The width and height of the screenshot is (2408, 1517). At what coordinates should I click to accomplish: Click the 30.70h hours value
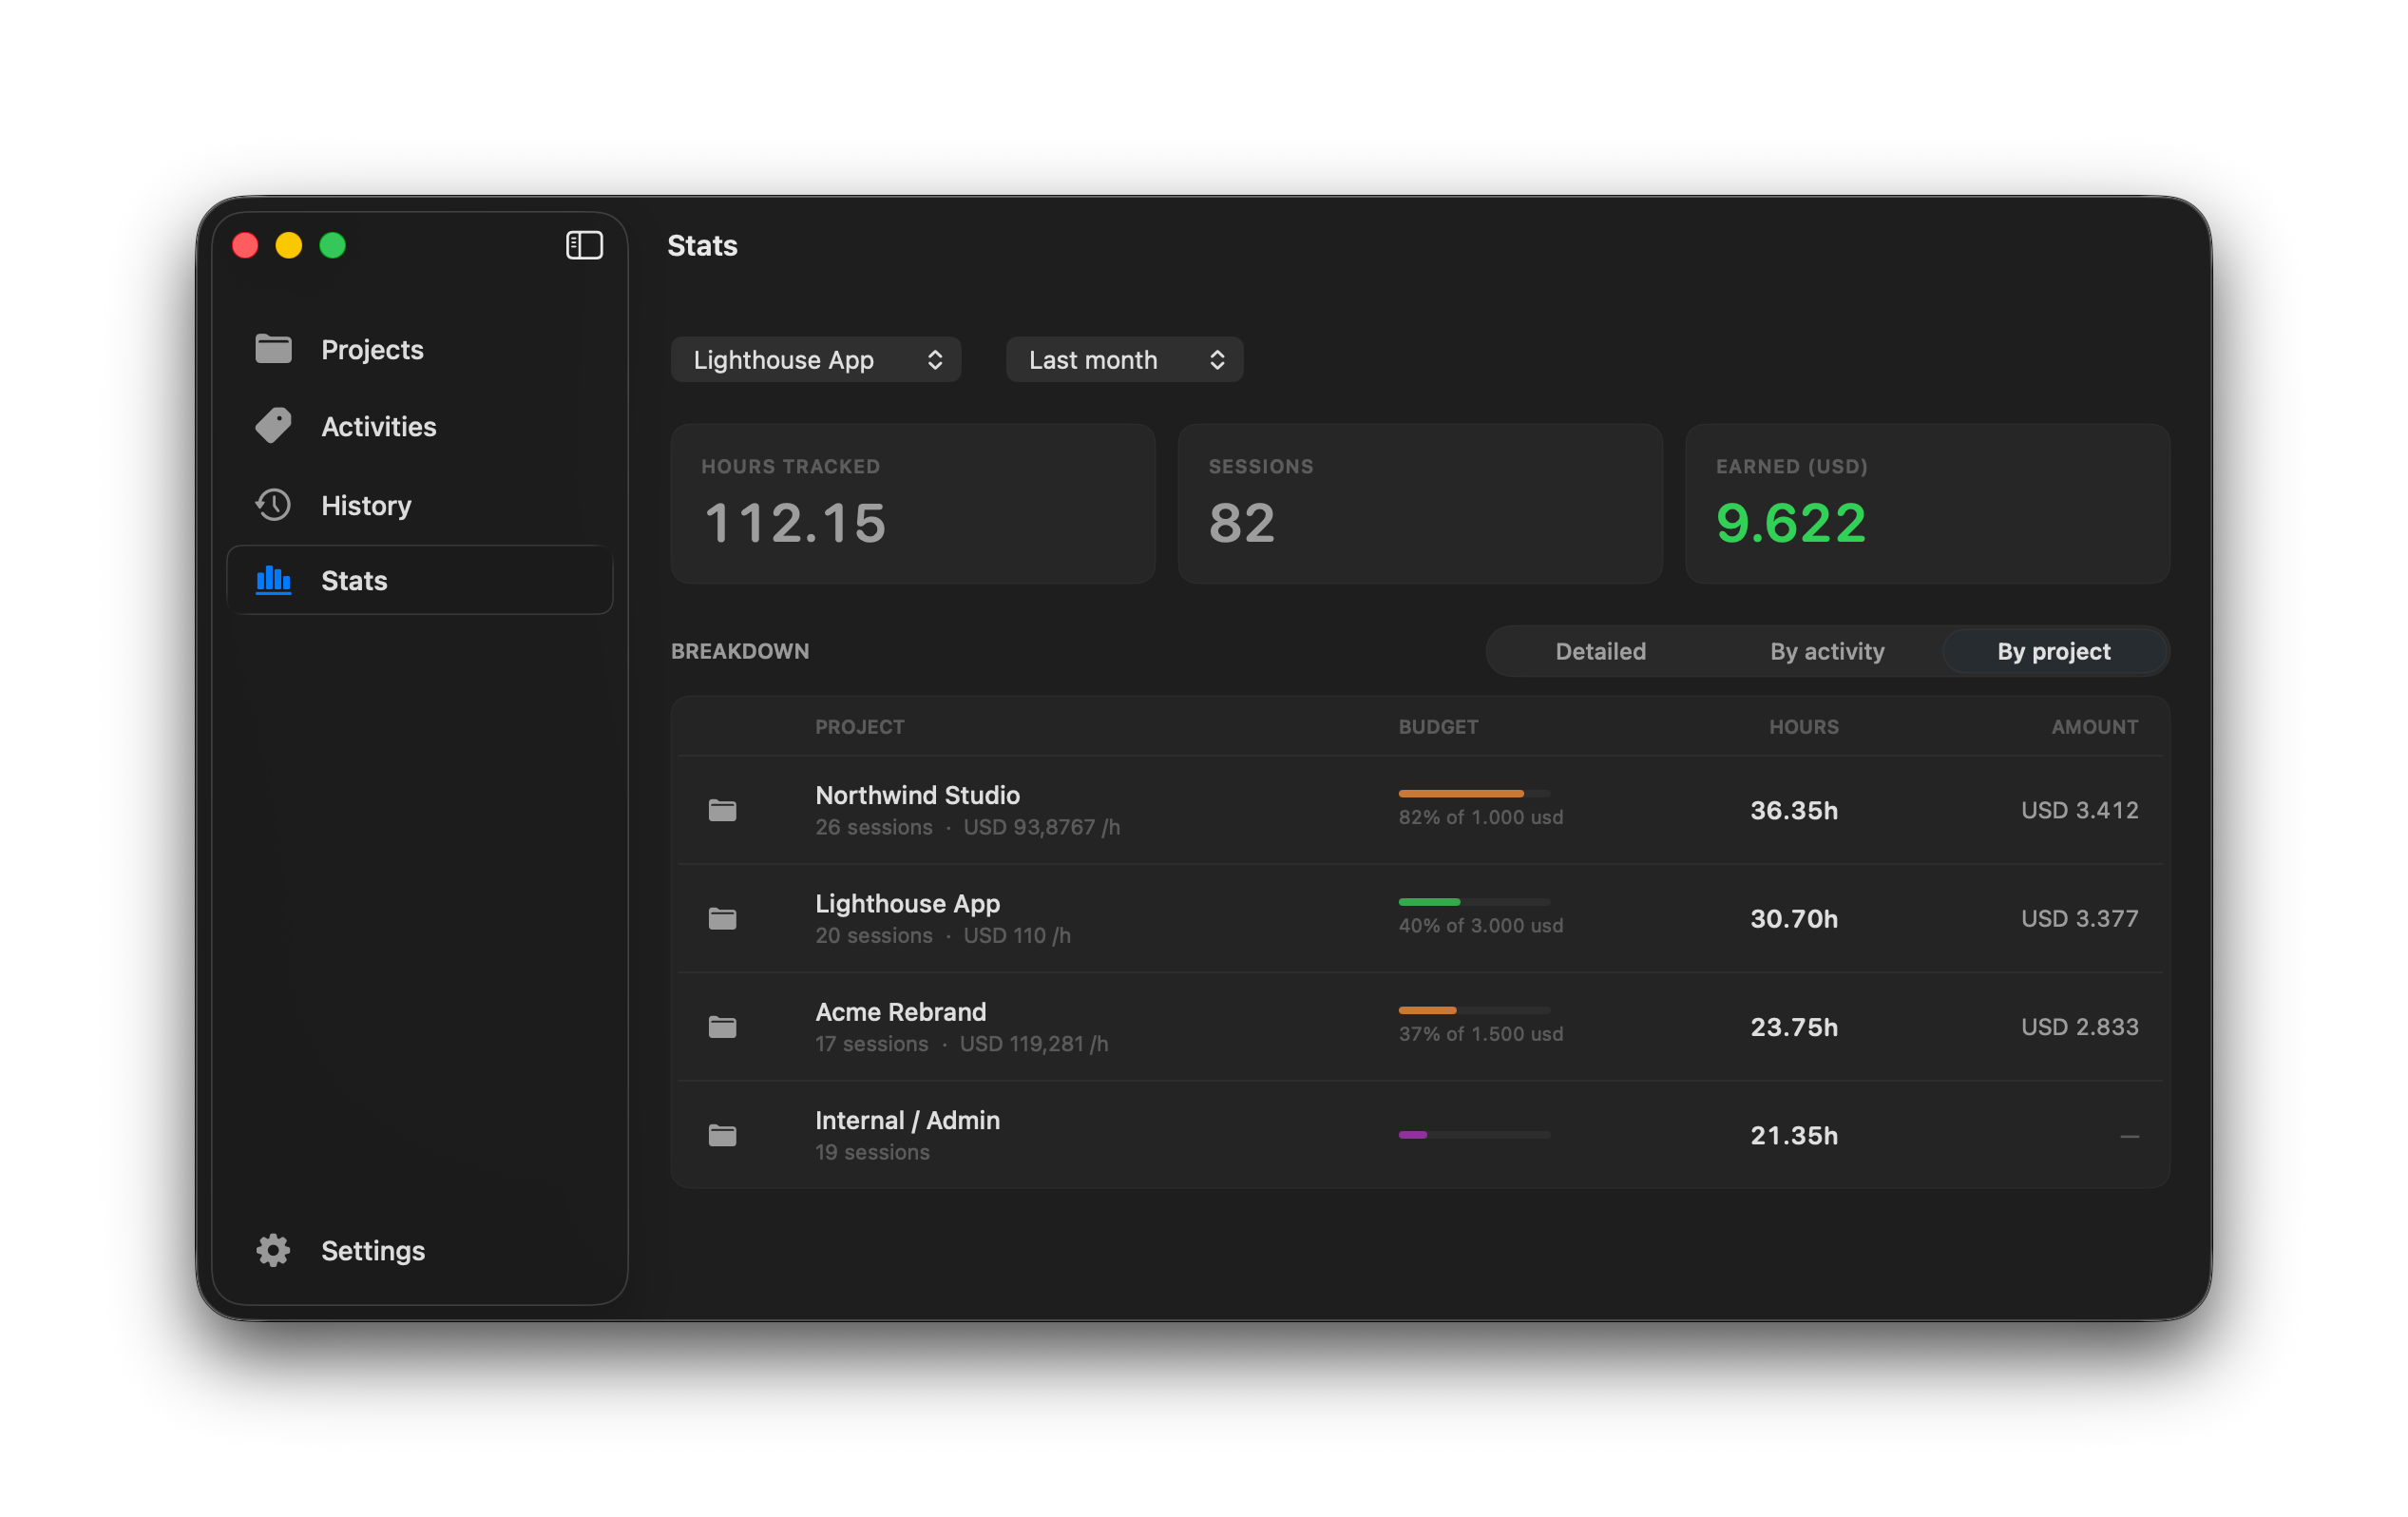[x=1794, y=918]
